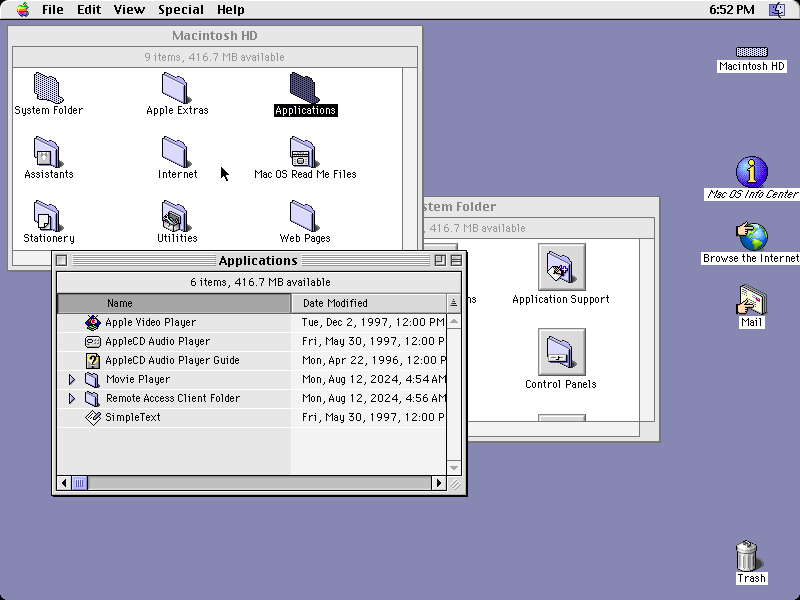Close the Applications window with close box
Viewport: 800px width, 600px height.
62,261
